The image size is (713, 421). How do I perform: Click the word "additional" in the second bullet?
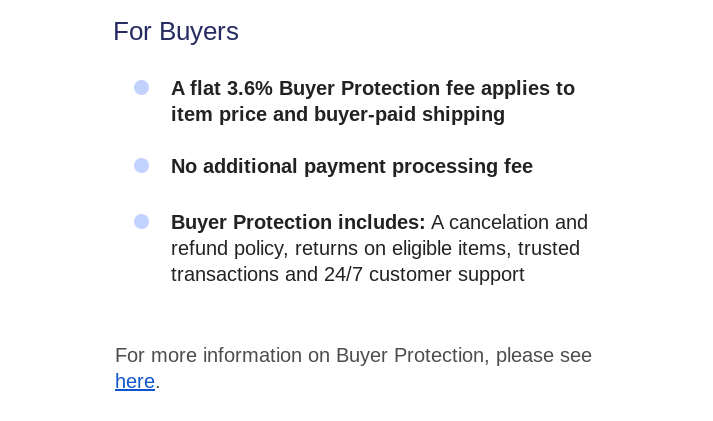tap(250, 166)
